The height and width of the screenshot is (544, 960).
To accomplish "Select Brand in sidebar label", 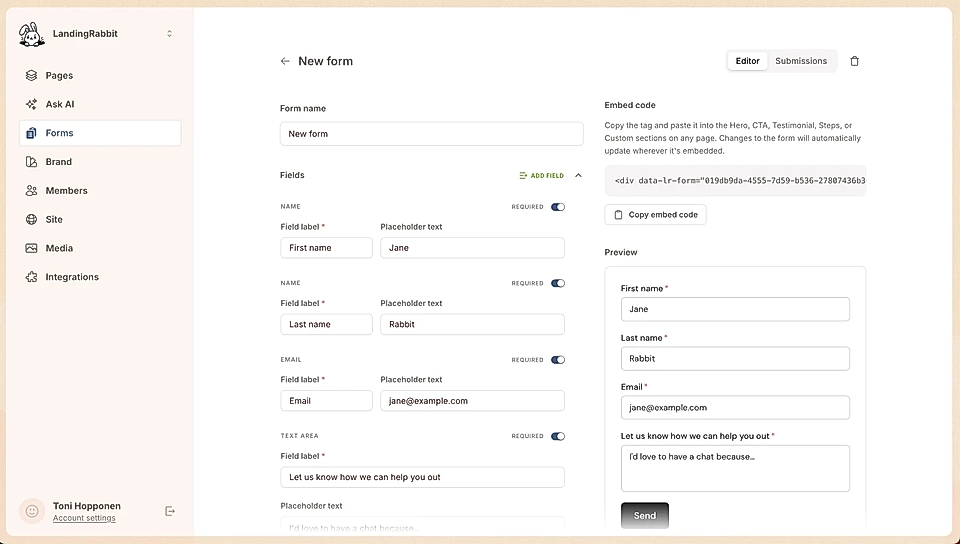I will pyautogui.click(x=59, y=162).
